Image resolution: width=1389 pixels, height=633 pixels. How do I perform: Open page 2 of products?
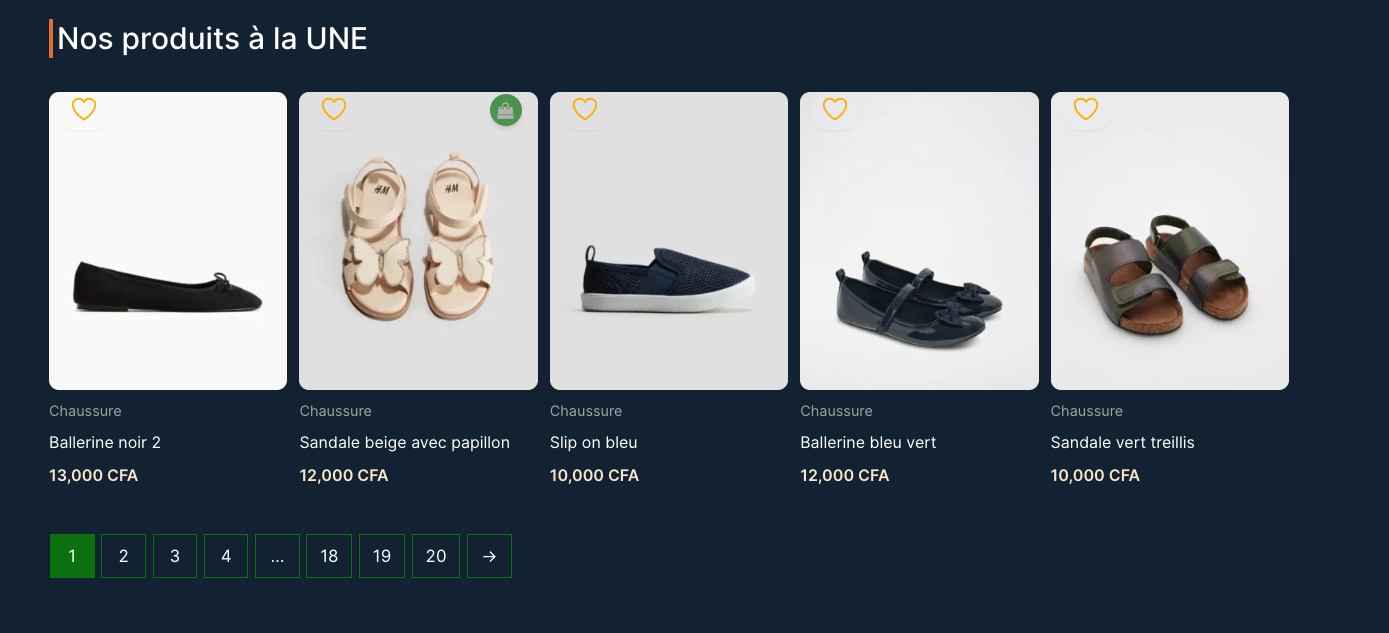pos(124,556)
